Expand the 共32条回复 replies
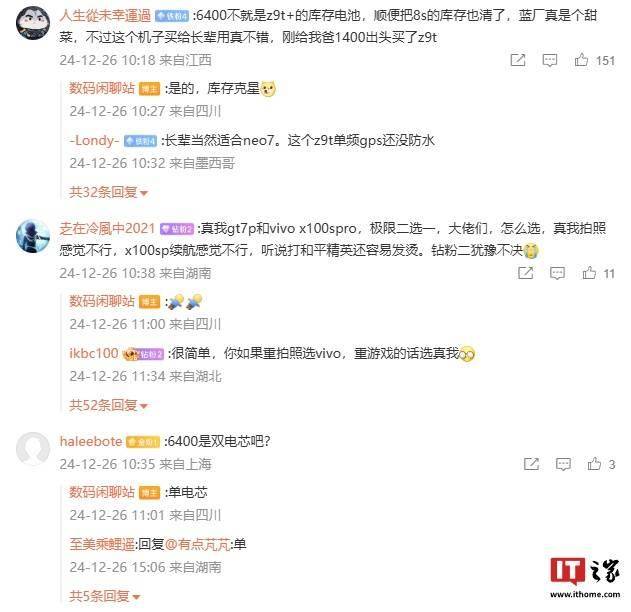Viewport: 631px width, 612px height. [x=109, y=192]
